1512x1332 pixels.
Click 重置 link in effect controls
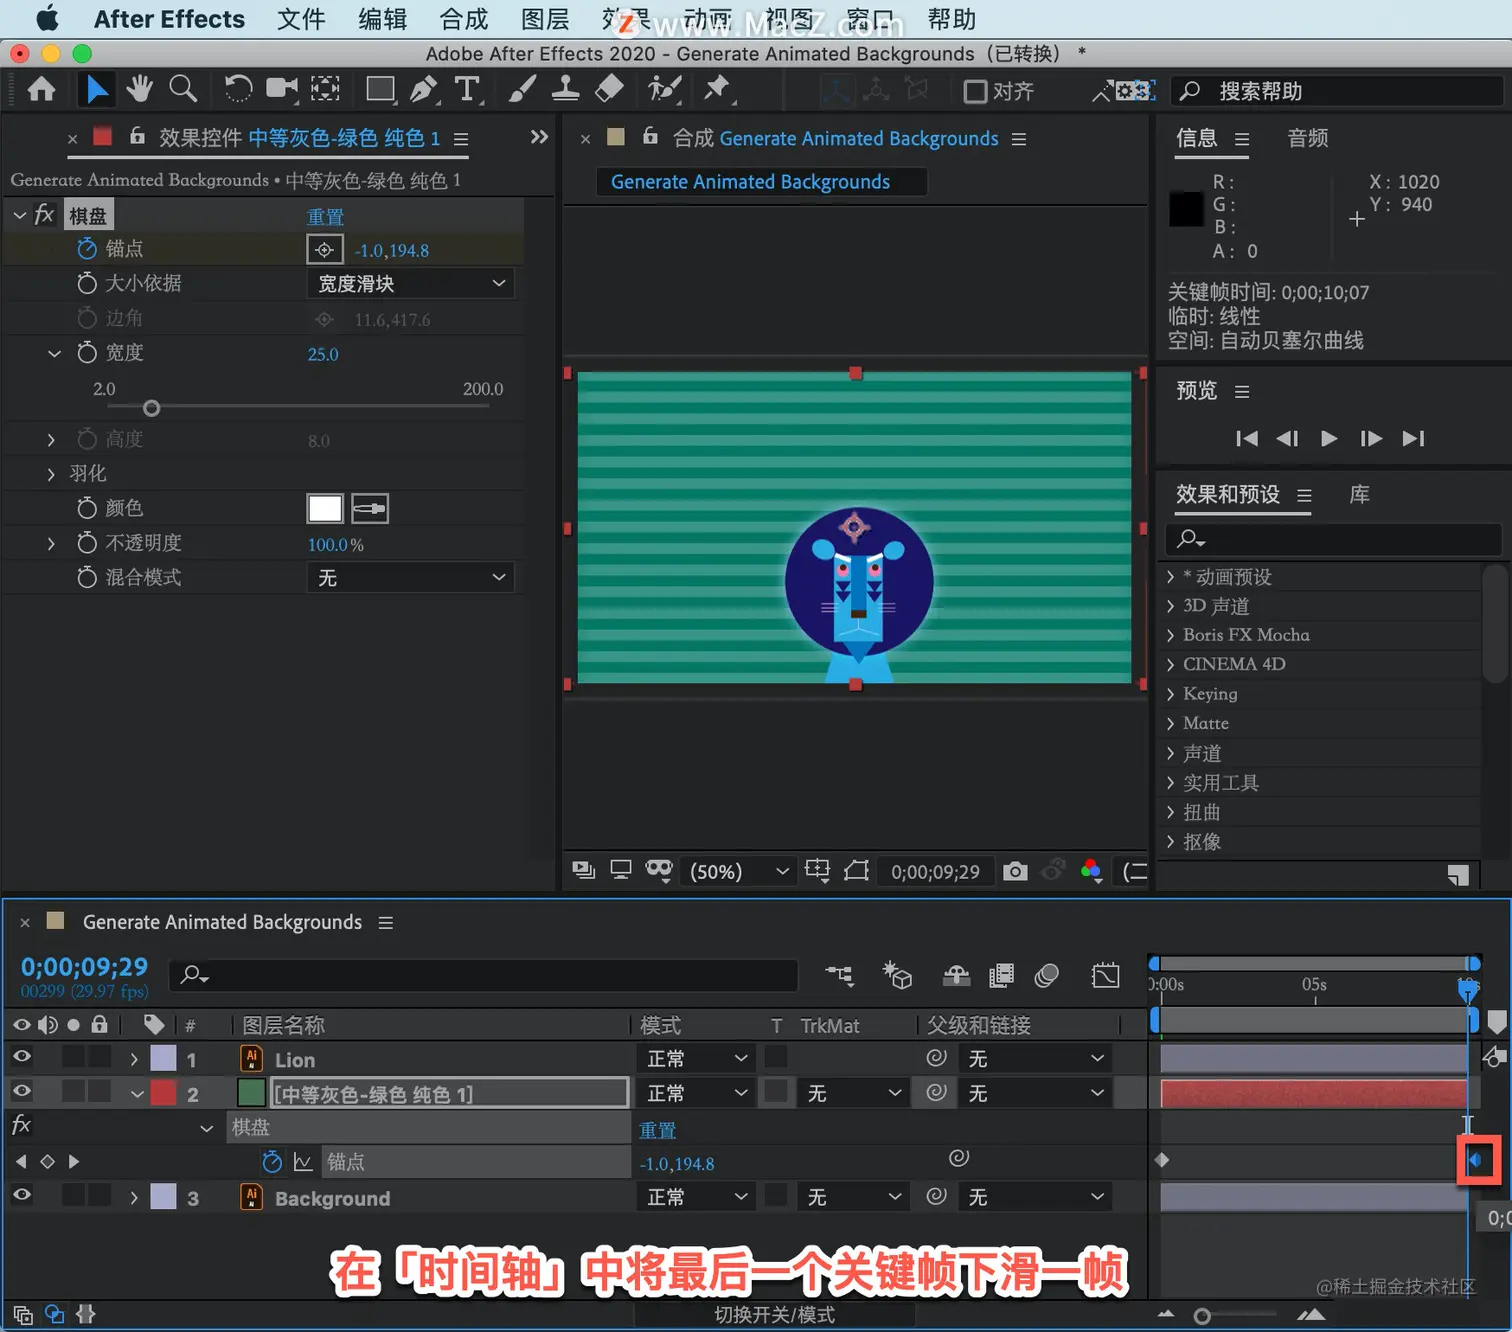325,217
